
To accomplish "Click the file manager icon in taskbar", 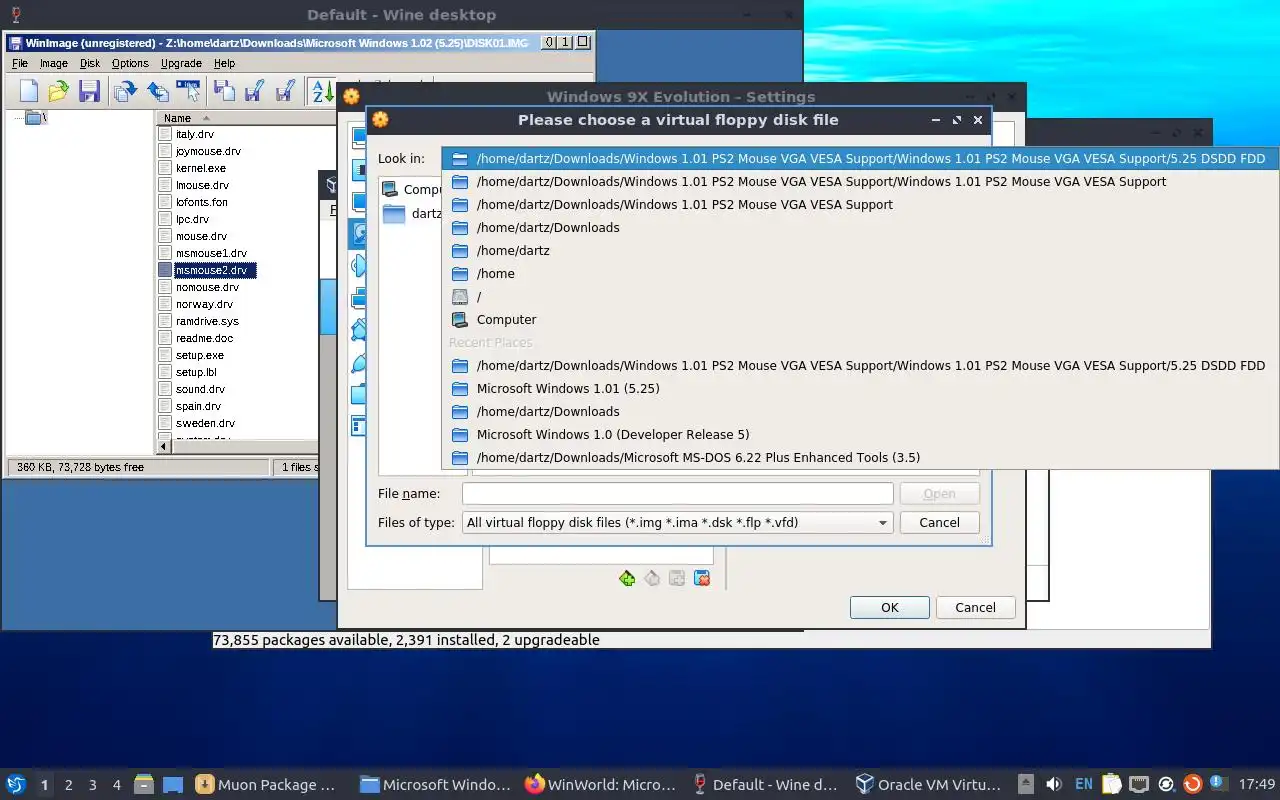I will 143,784.
